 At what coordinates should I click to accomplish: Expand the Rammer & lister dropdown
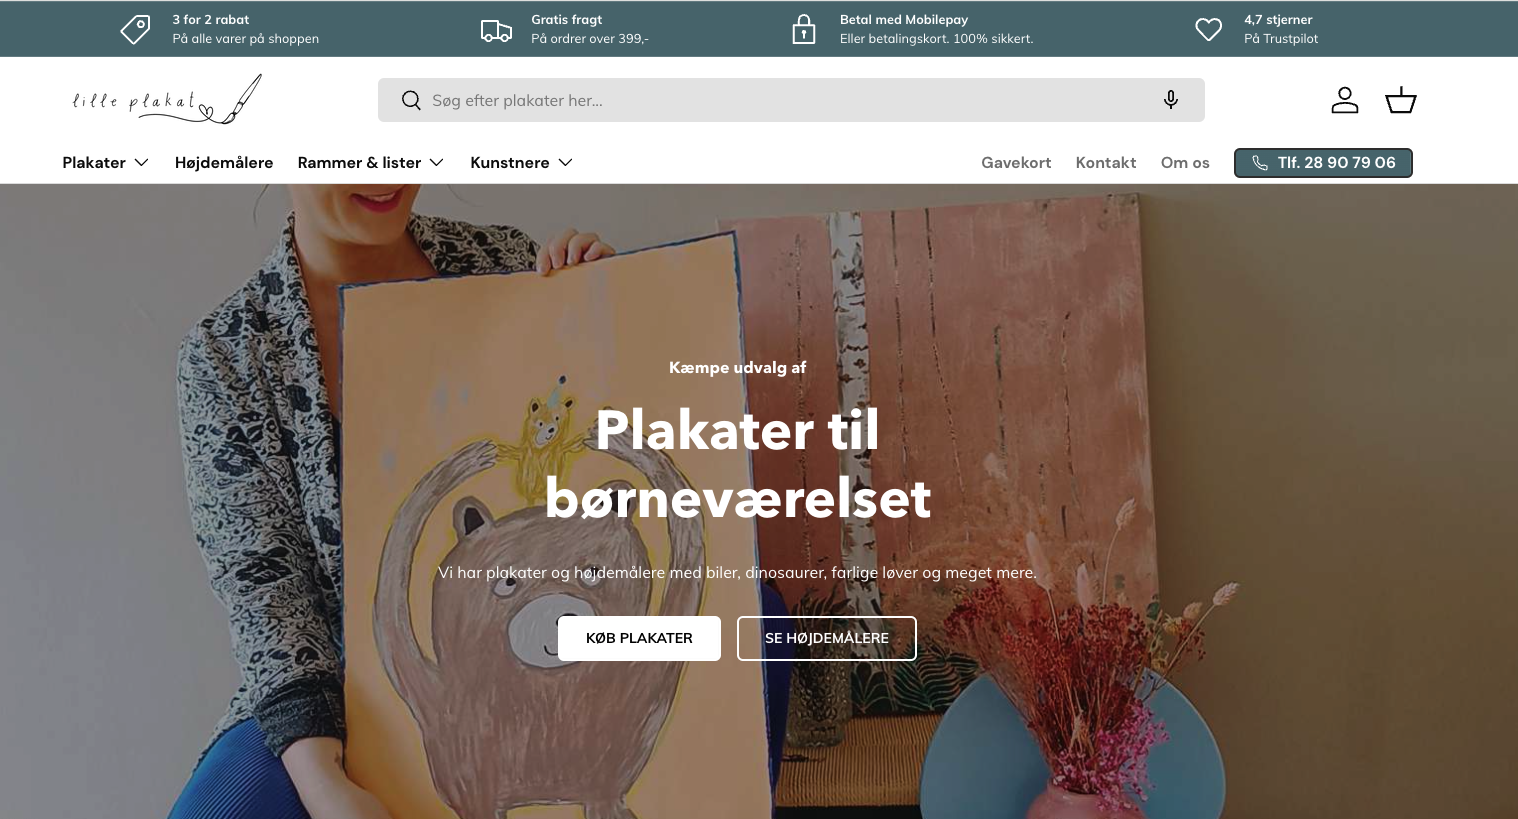(371, 162)
